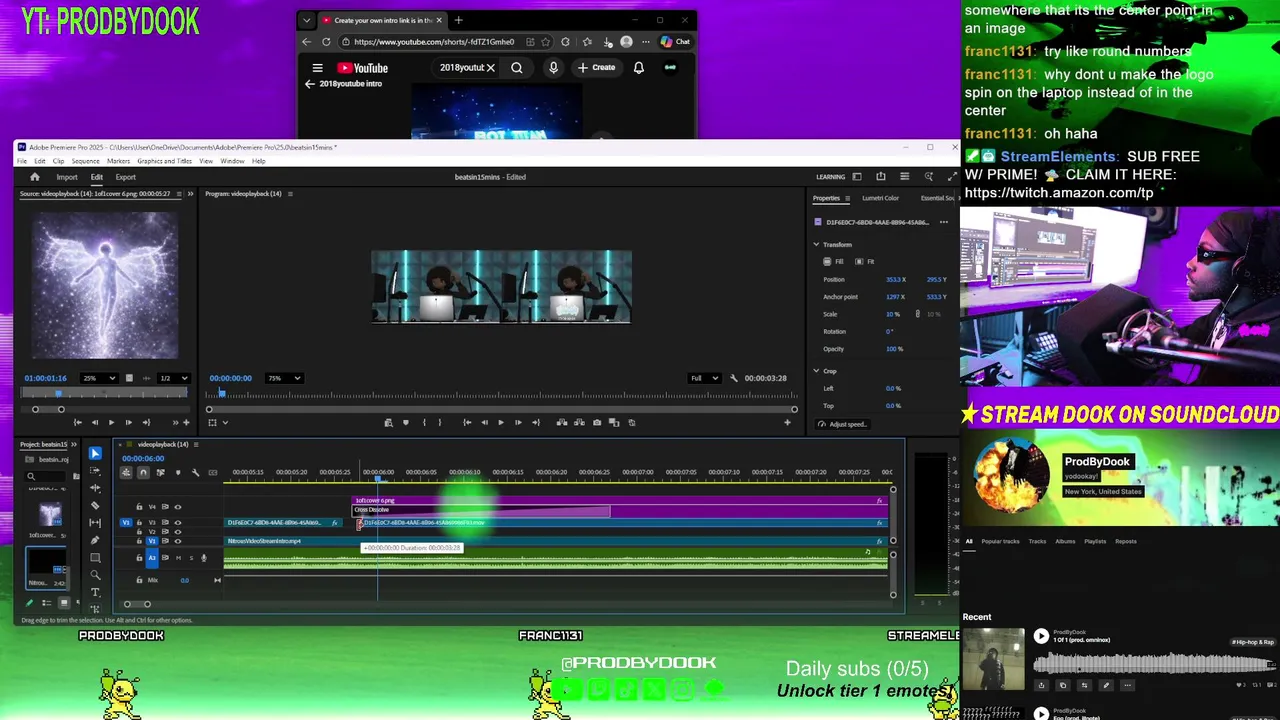This screenshot has height=720, width=1280.
Task: Switch to Lumetri Color tab
Action: pyautogui.click(x=881, y=198)
